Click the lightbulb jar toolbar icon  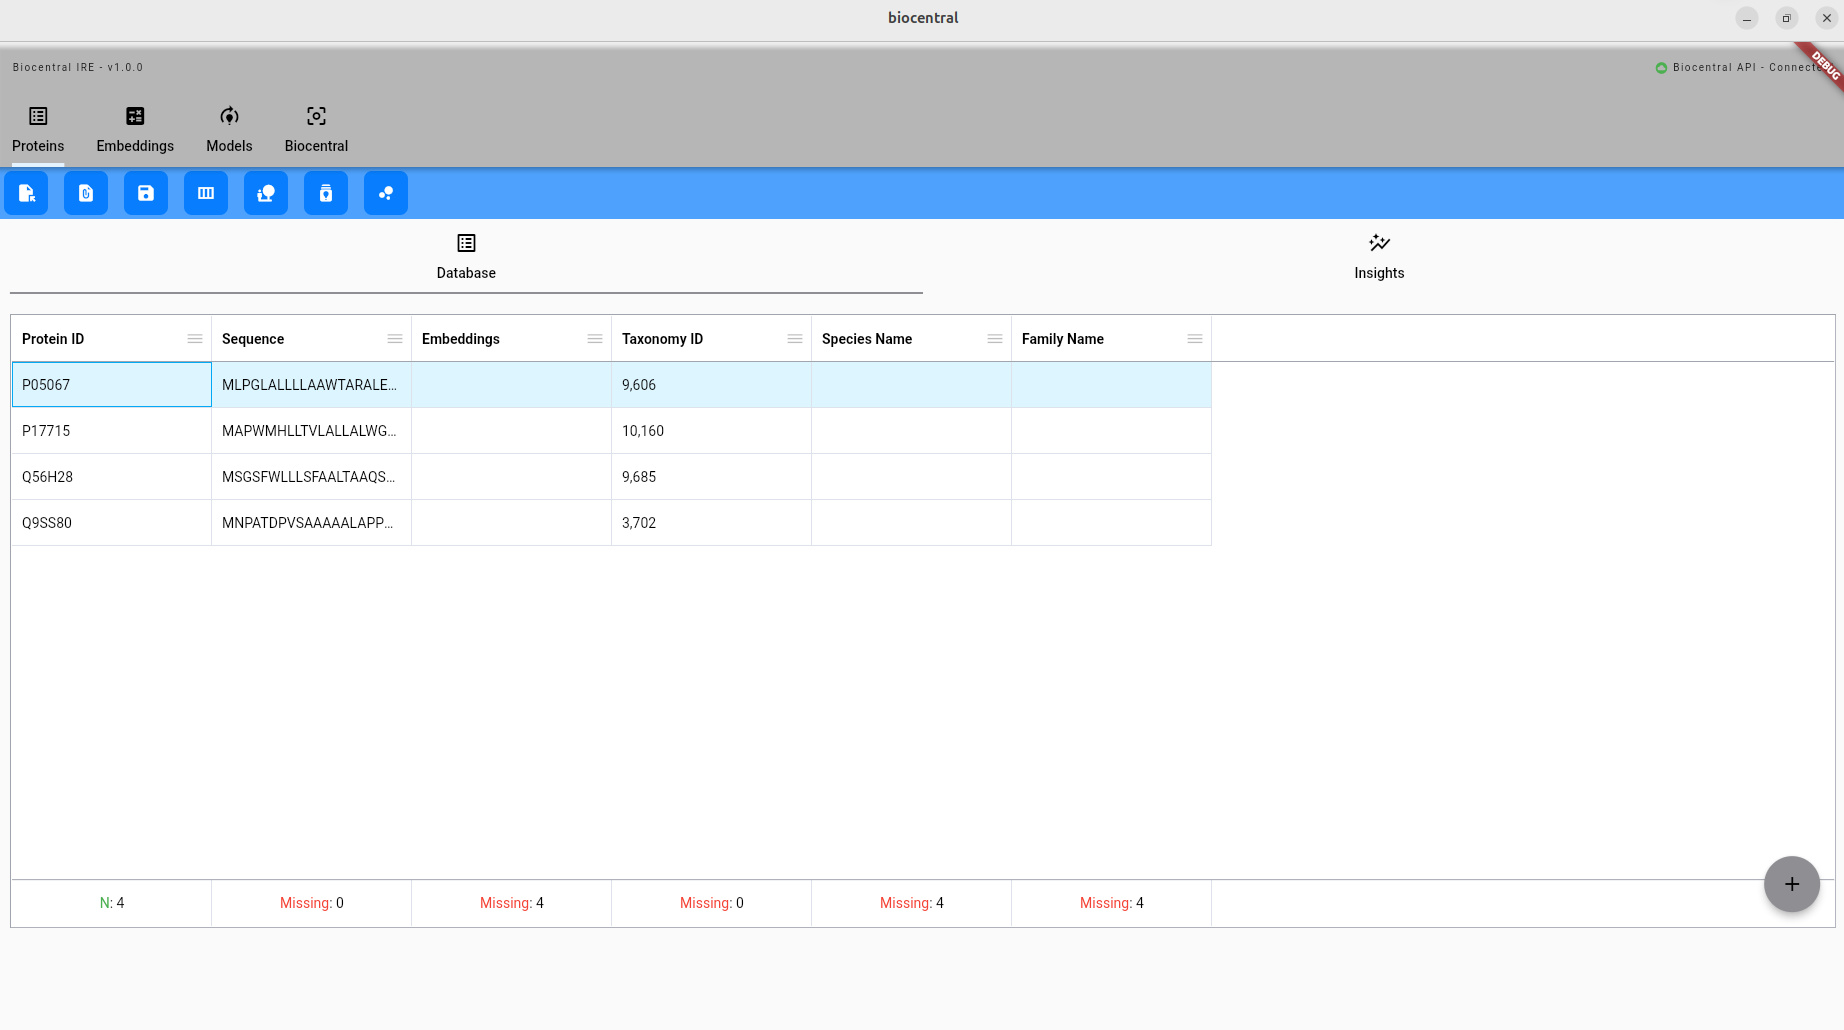point(326,193)
